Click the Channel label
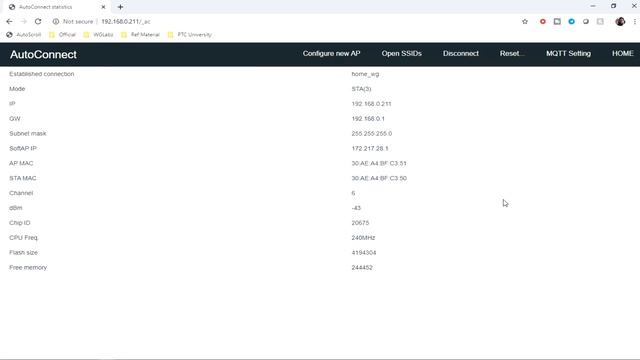Viewport: 640px width, 360px height. click(x=21, y=193)
